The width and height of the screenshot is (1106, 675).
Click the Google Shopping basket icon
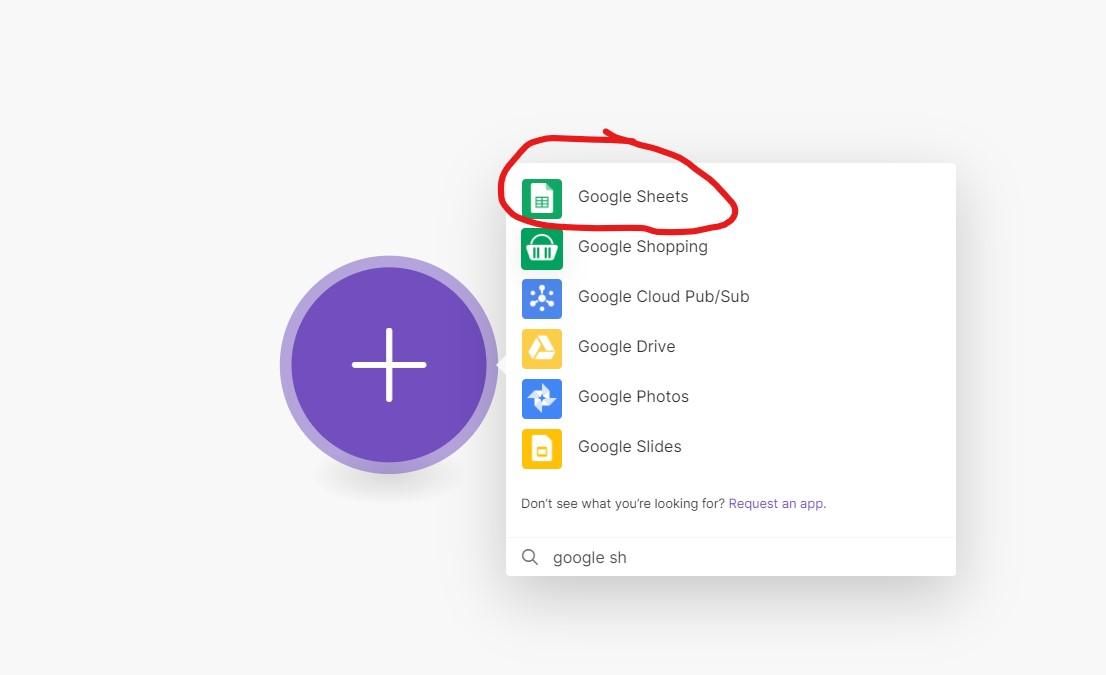pyautogui.click(x=542, y=249)
